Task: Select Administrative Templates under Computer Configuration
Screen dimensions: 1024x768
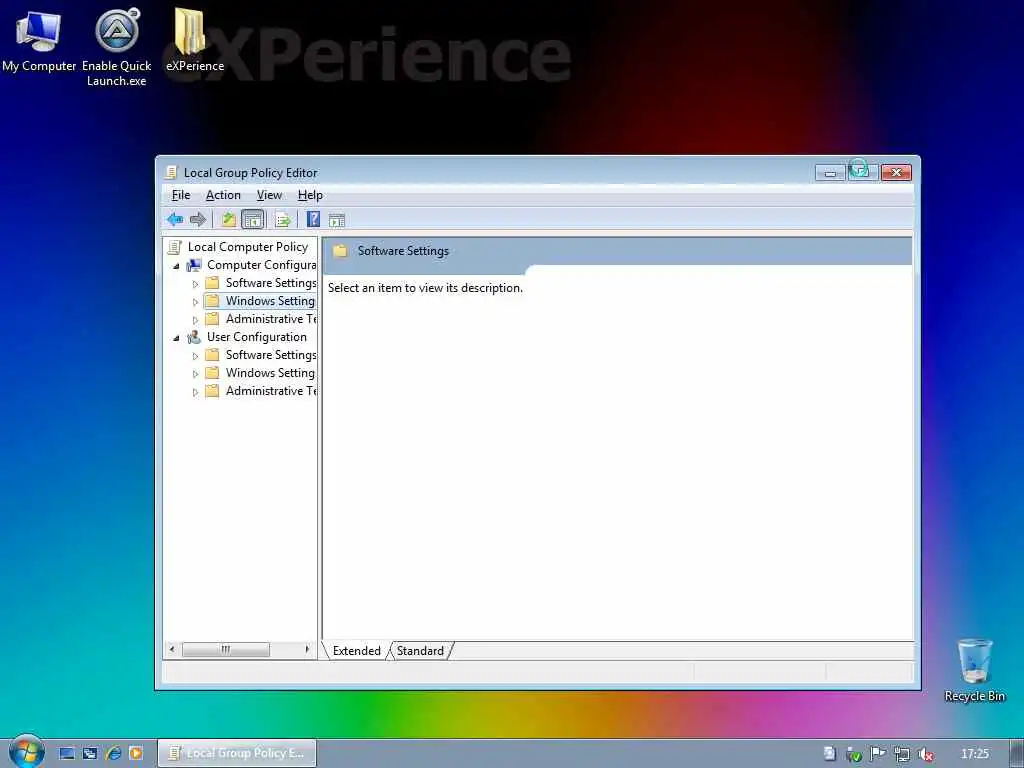Action: pos(270,319)
